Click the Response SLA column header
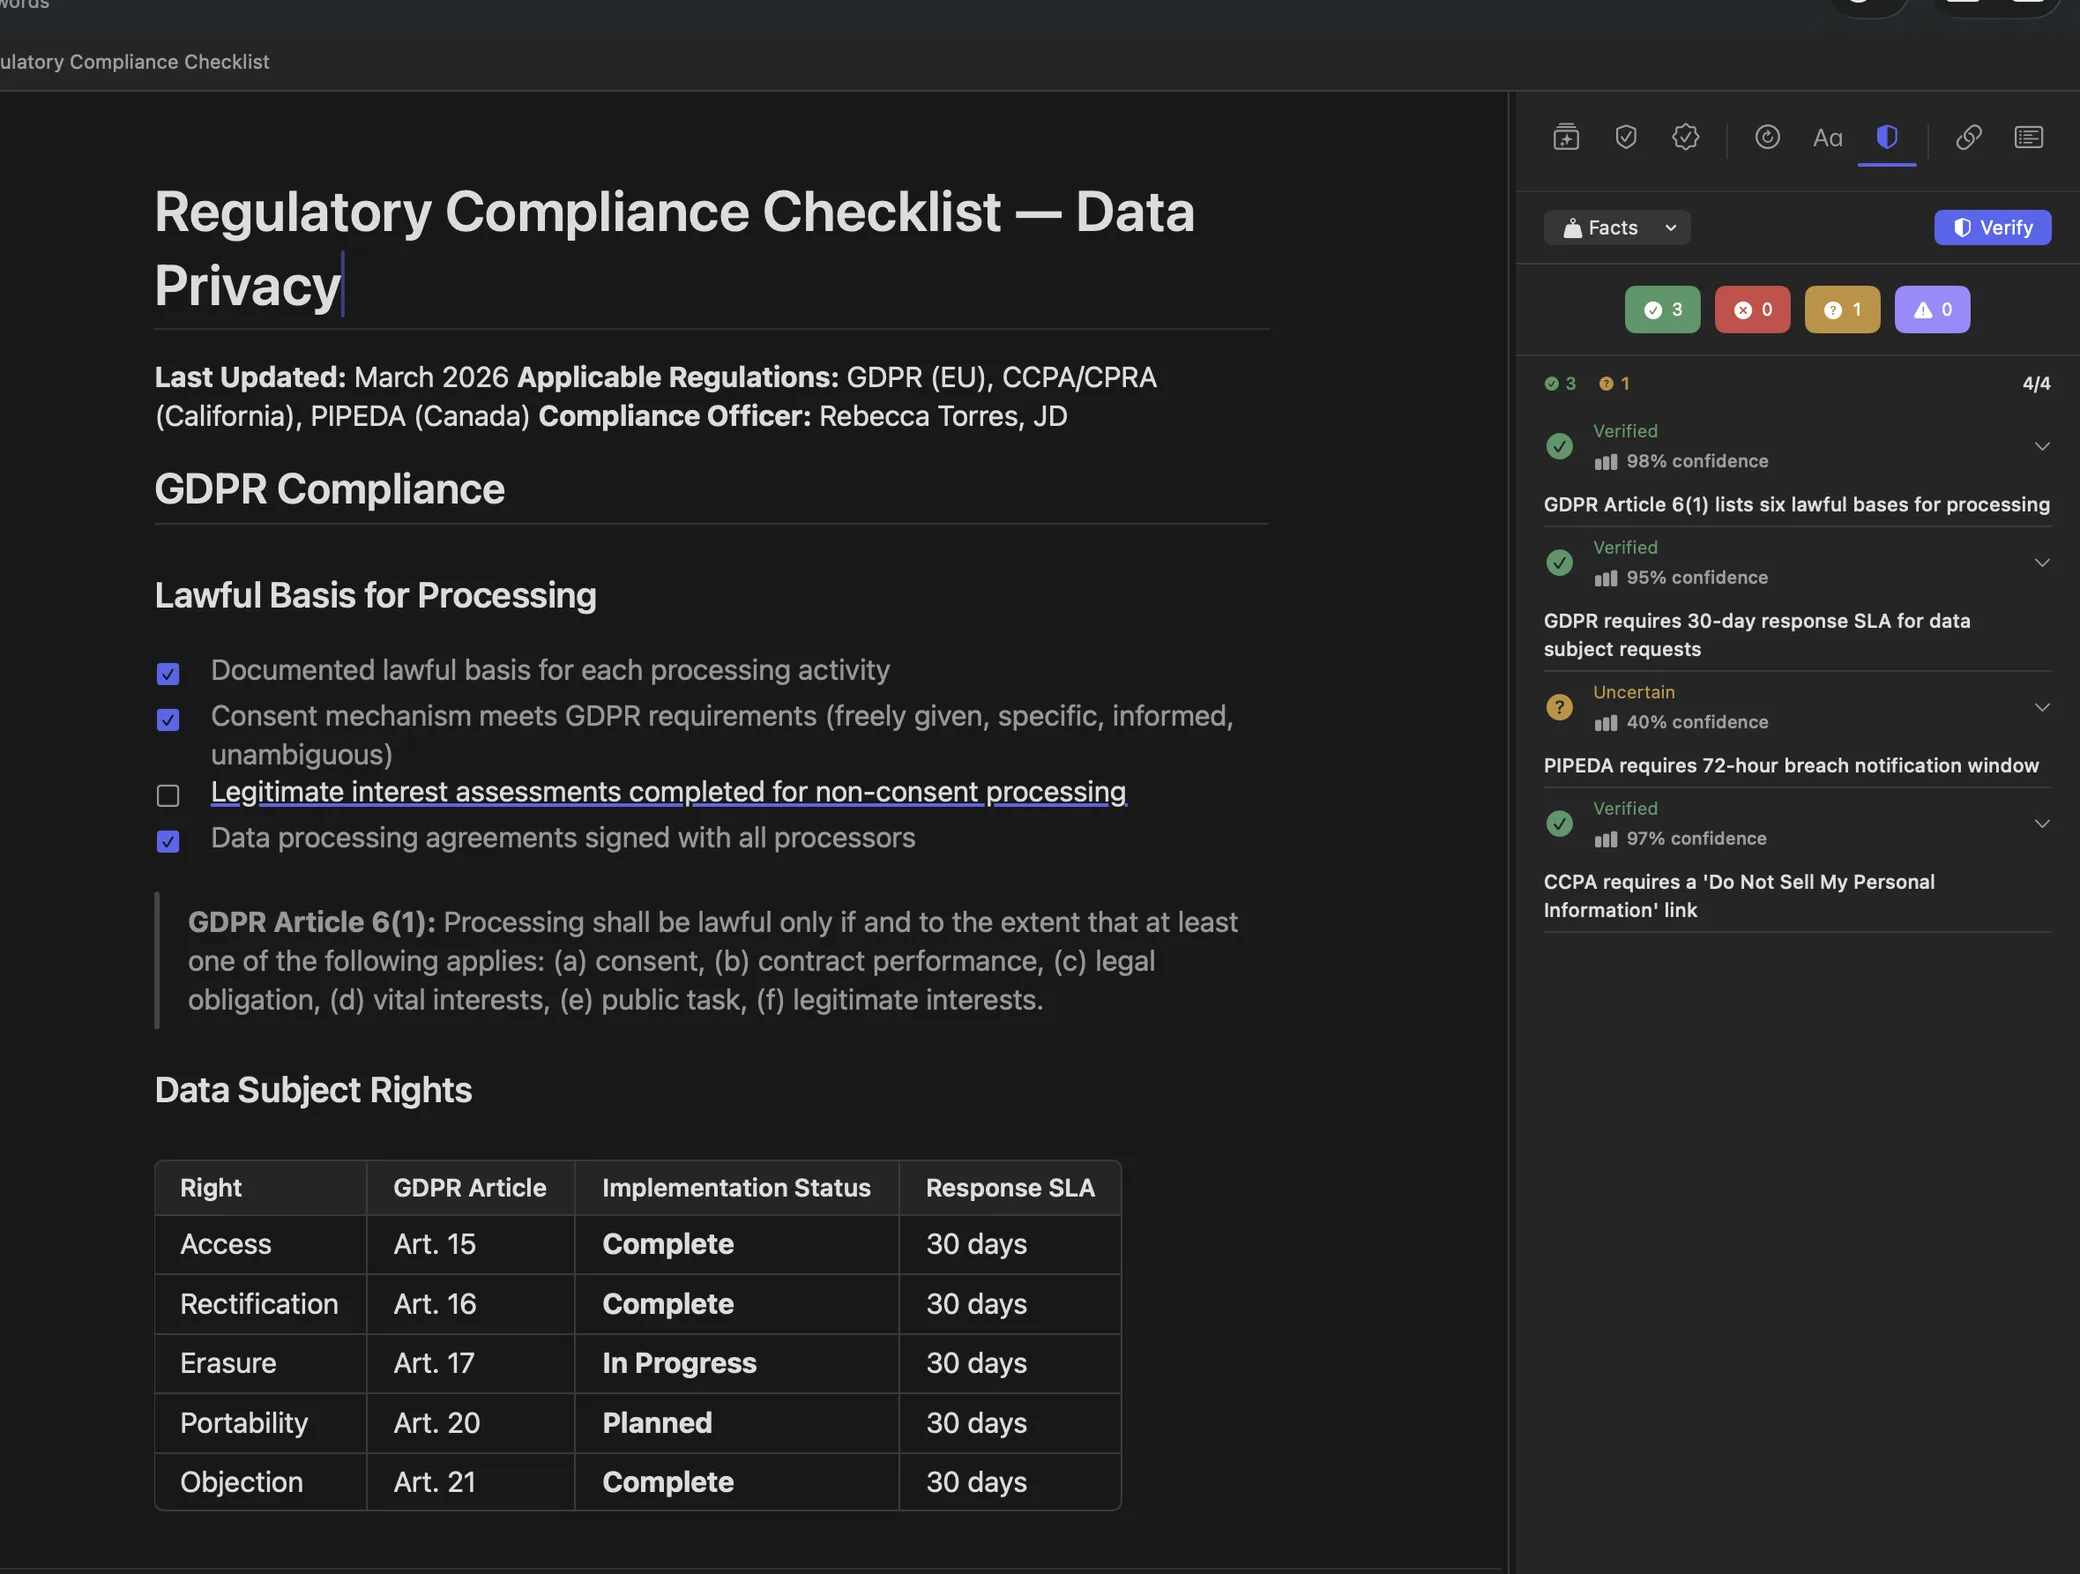 [1010, 1187]
